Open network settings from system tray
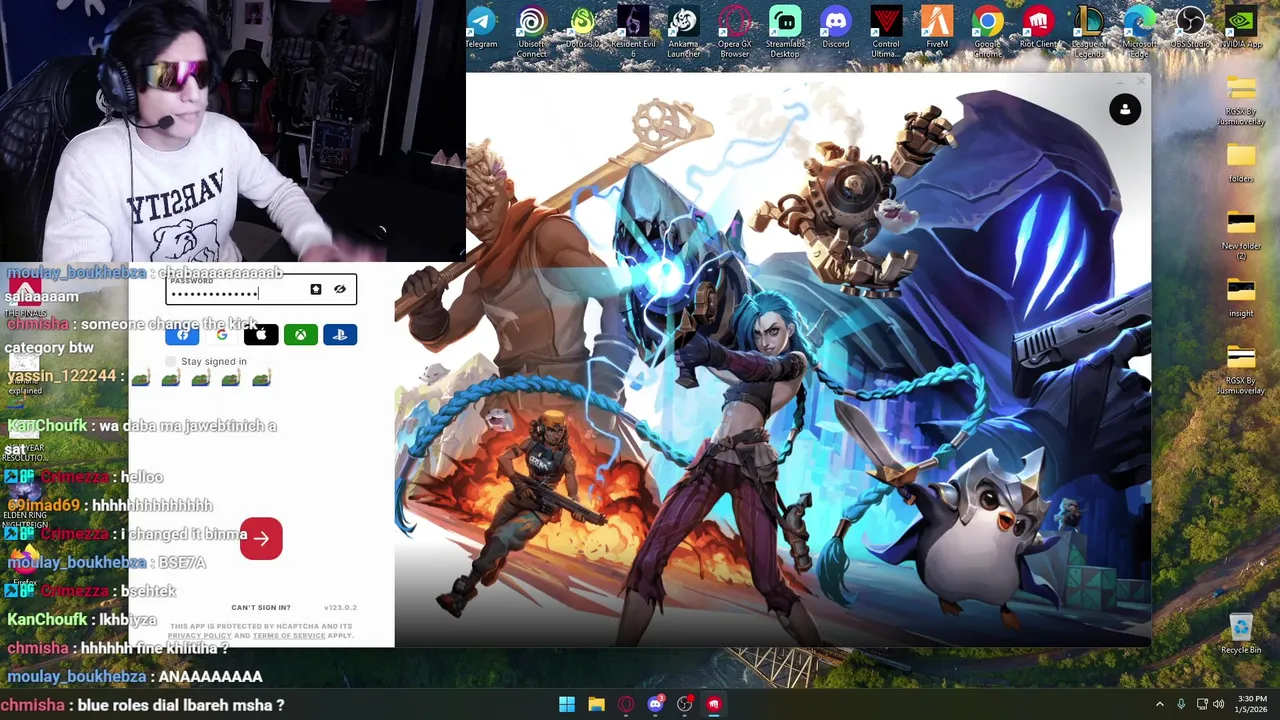Image resolution: width=1280 pixels, height=720 pixels. coord(1202,704)
